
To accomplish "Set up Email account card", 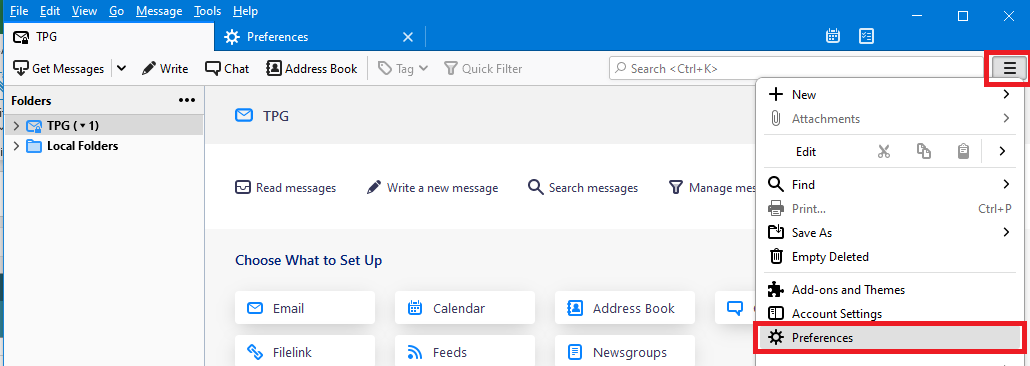I will click(305, 308).
